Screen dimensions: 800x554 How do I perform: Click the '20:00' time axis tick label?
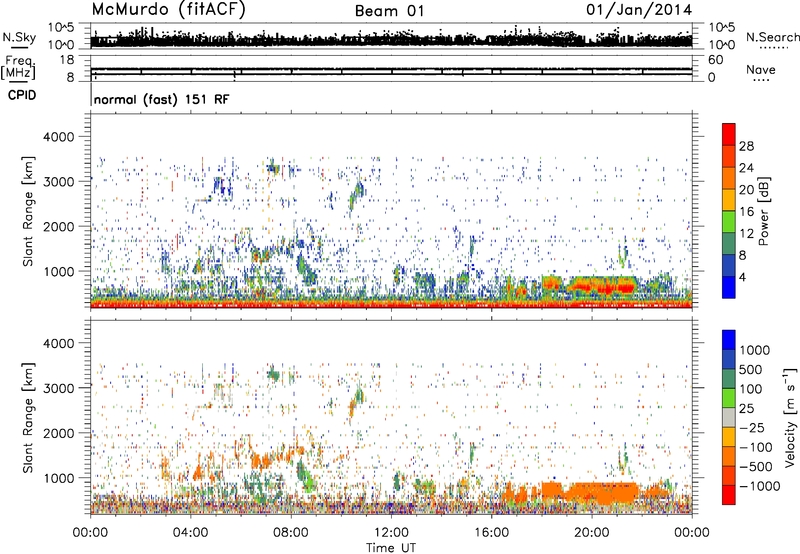point(591,533)
